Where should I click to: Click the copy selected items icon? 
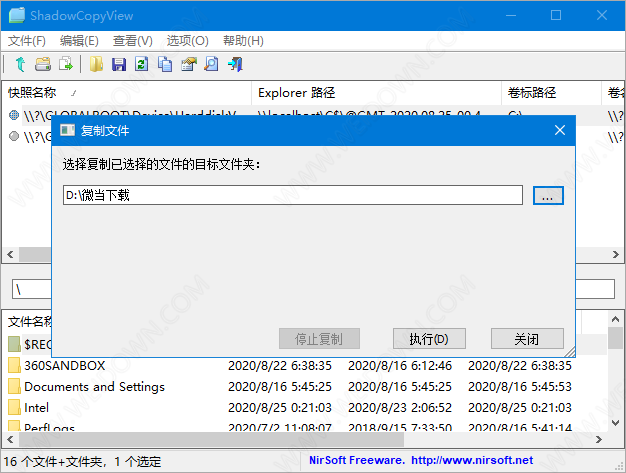164,64
